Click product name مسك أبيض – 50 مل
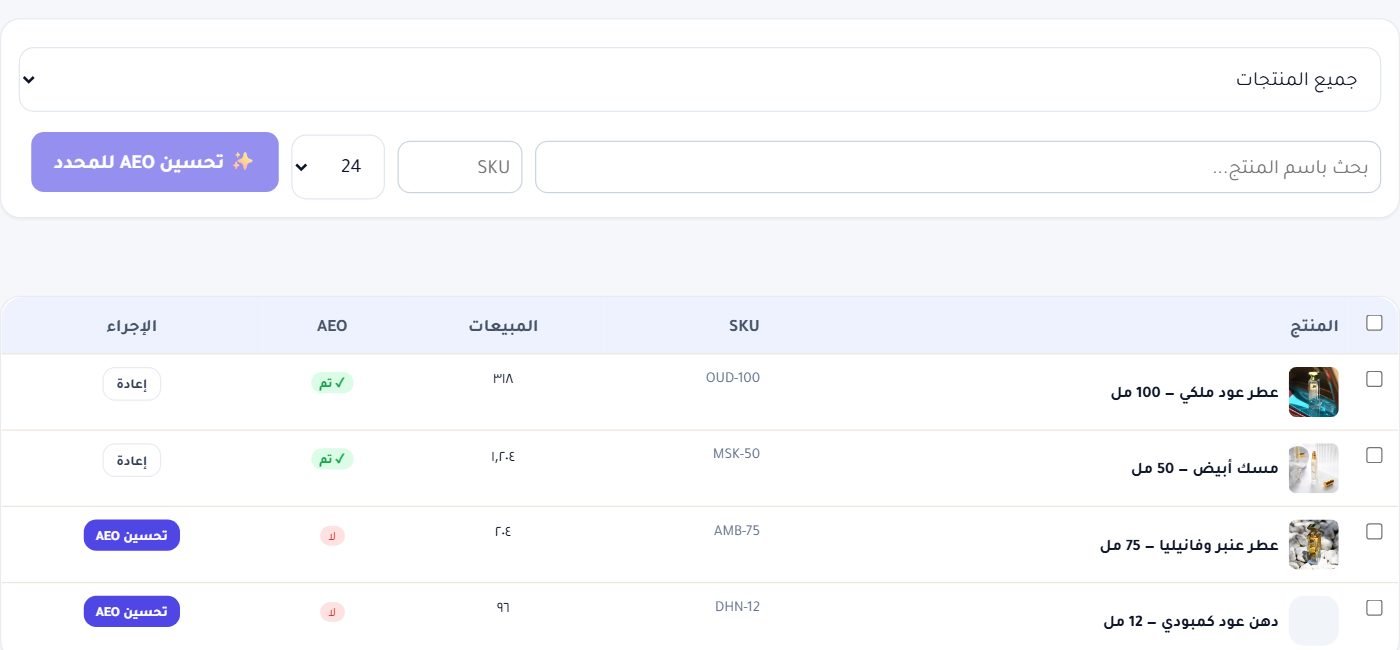Viewport: 1400px width, 650px height. (1205, 468)
